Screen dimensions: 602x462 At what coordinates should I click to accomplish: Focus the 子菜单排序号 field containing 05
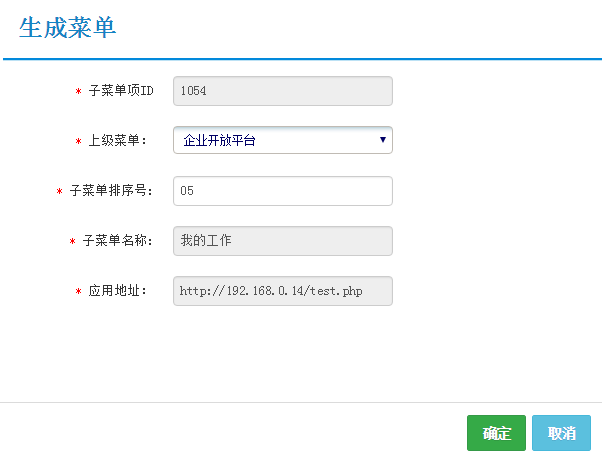pos(282,191)
